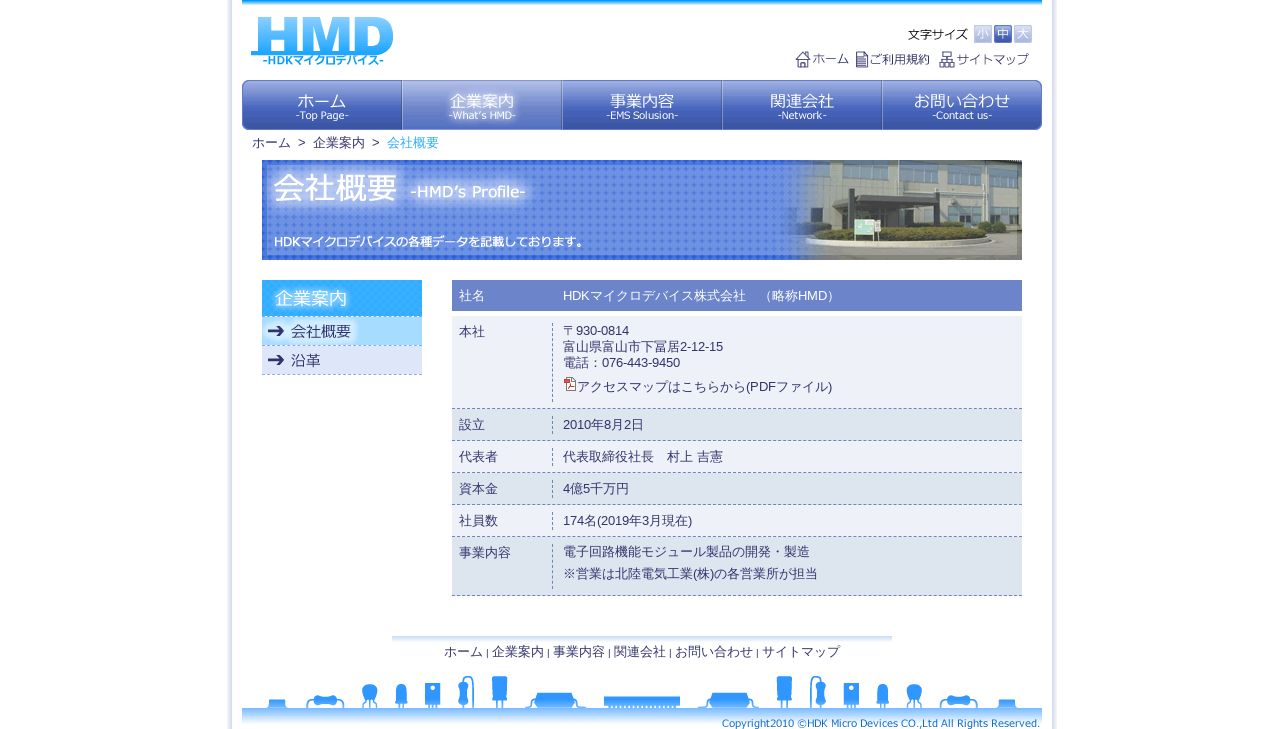
Task: Open 企業案内 link in the footer
Action: 518,652
